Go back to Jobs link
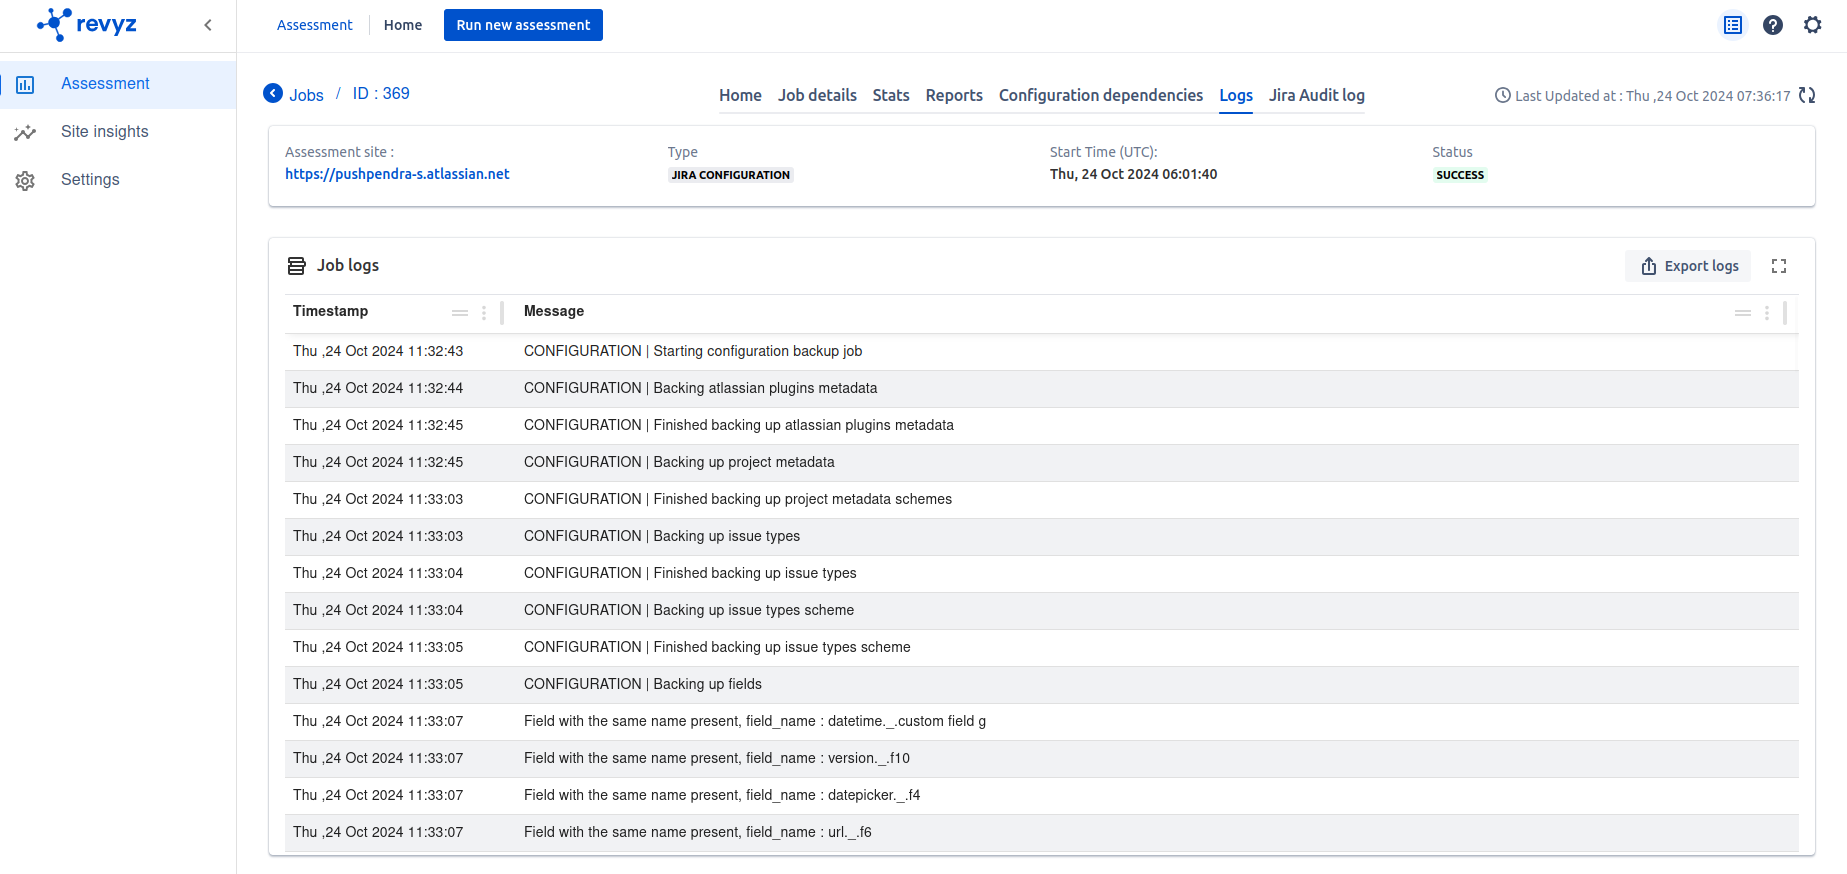 (306, 95)
